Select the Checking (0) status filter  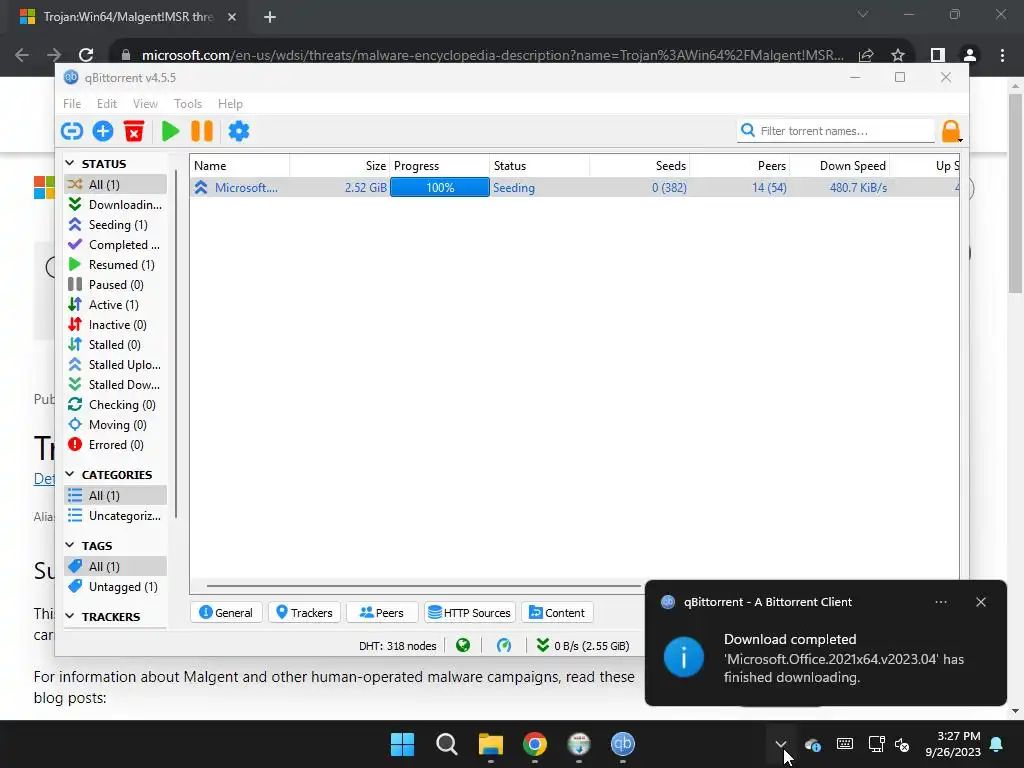click(116, 405)
